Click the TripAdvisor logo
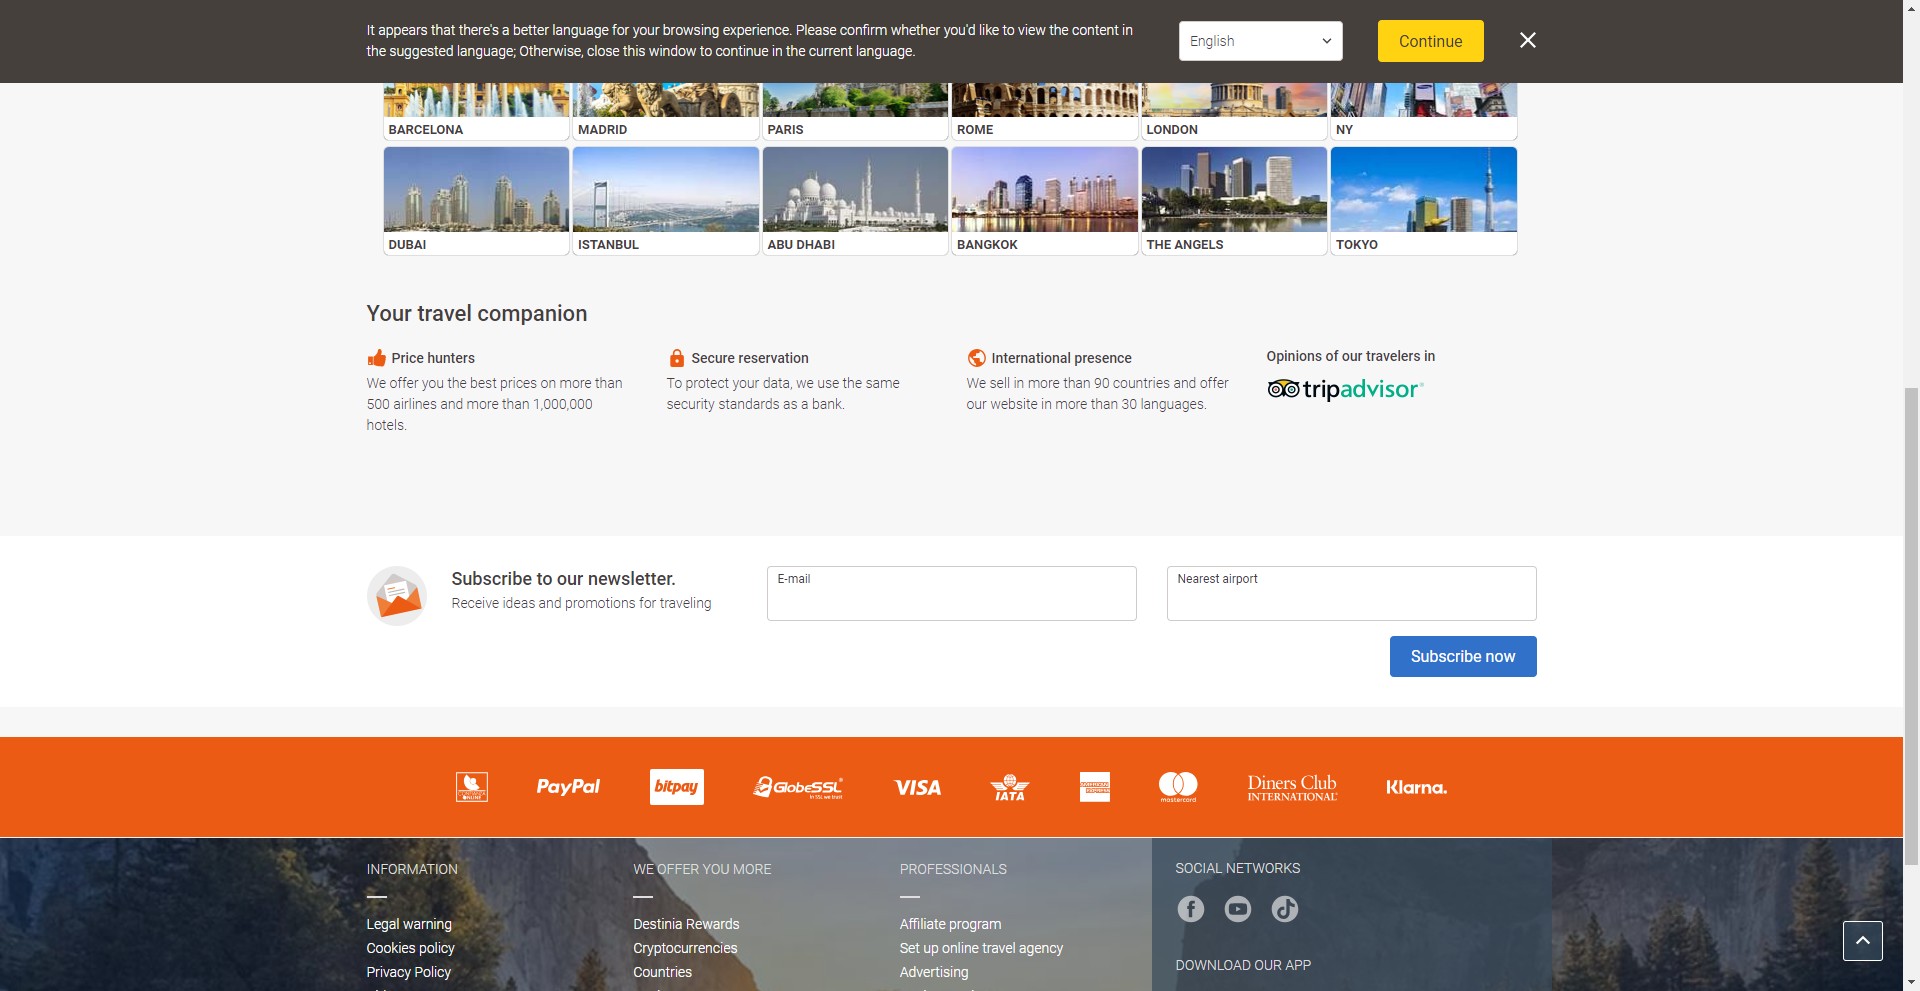1920x991 pixels. [1345, 389]
